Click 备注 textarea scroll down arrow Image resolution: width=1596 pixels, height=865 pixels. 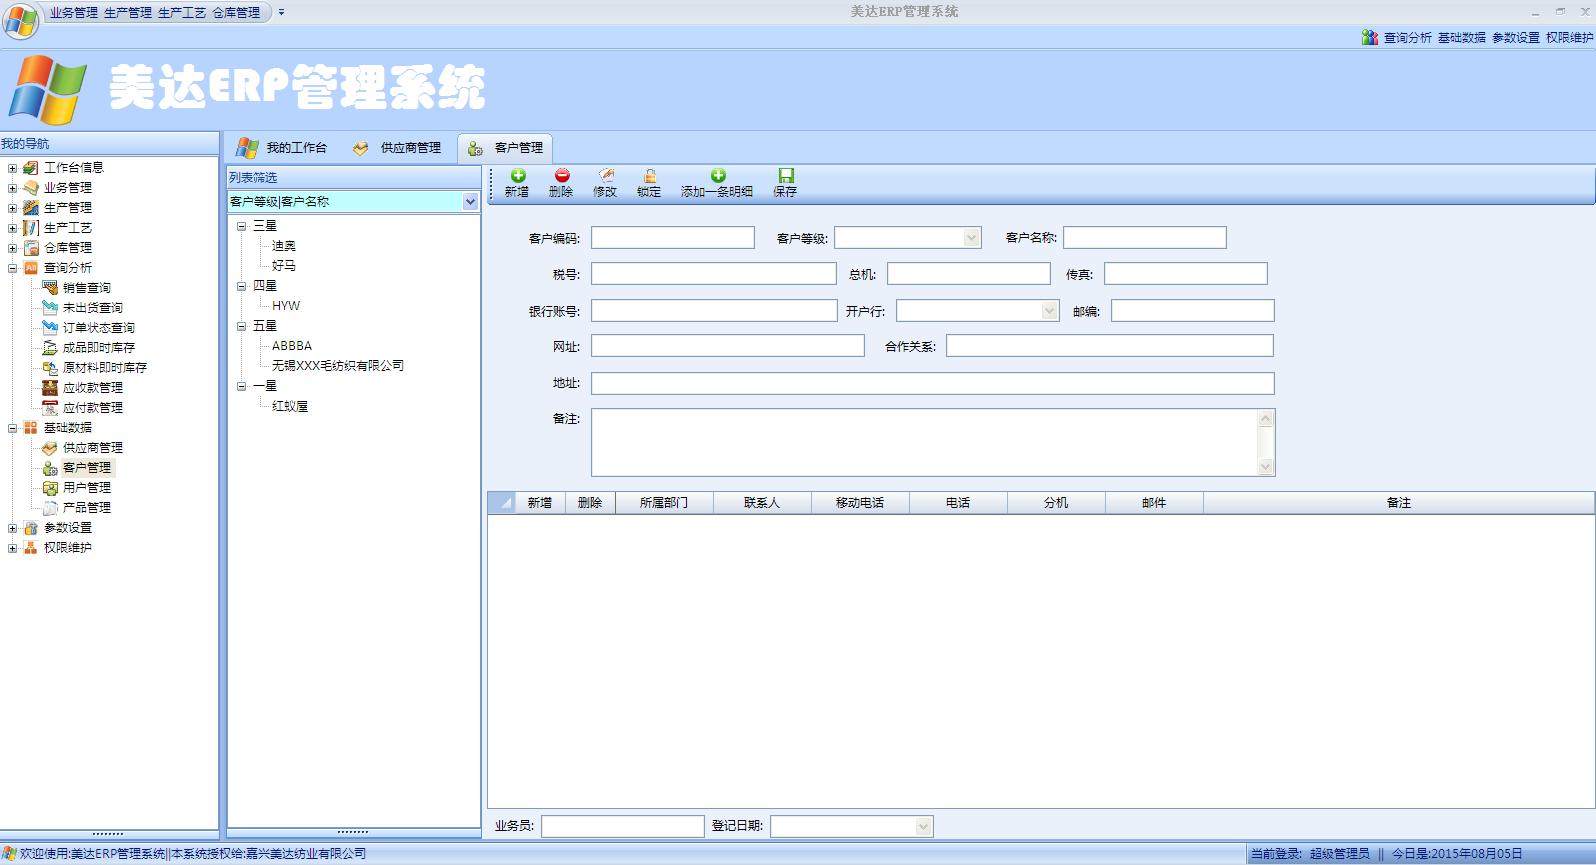pyautogui.click(x=1266, y=467)
